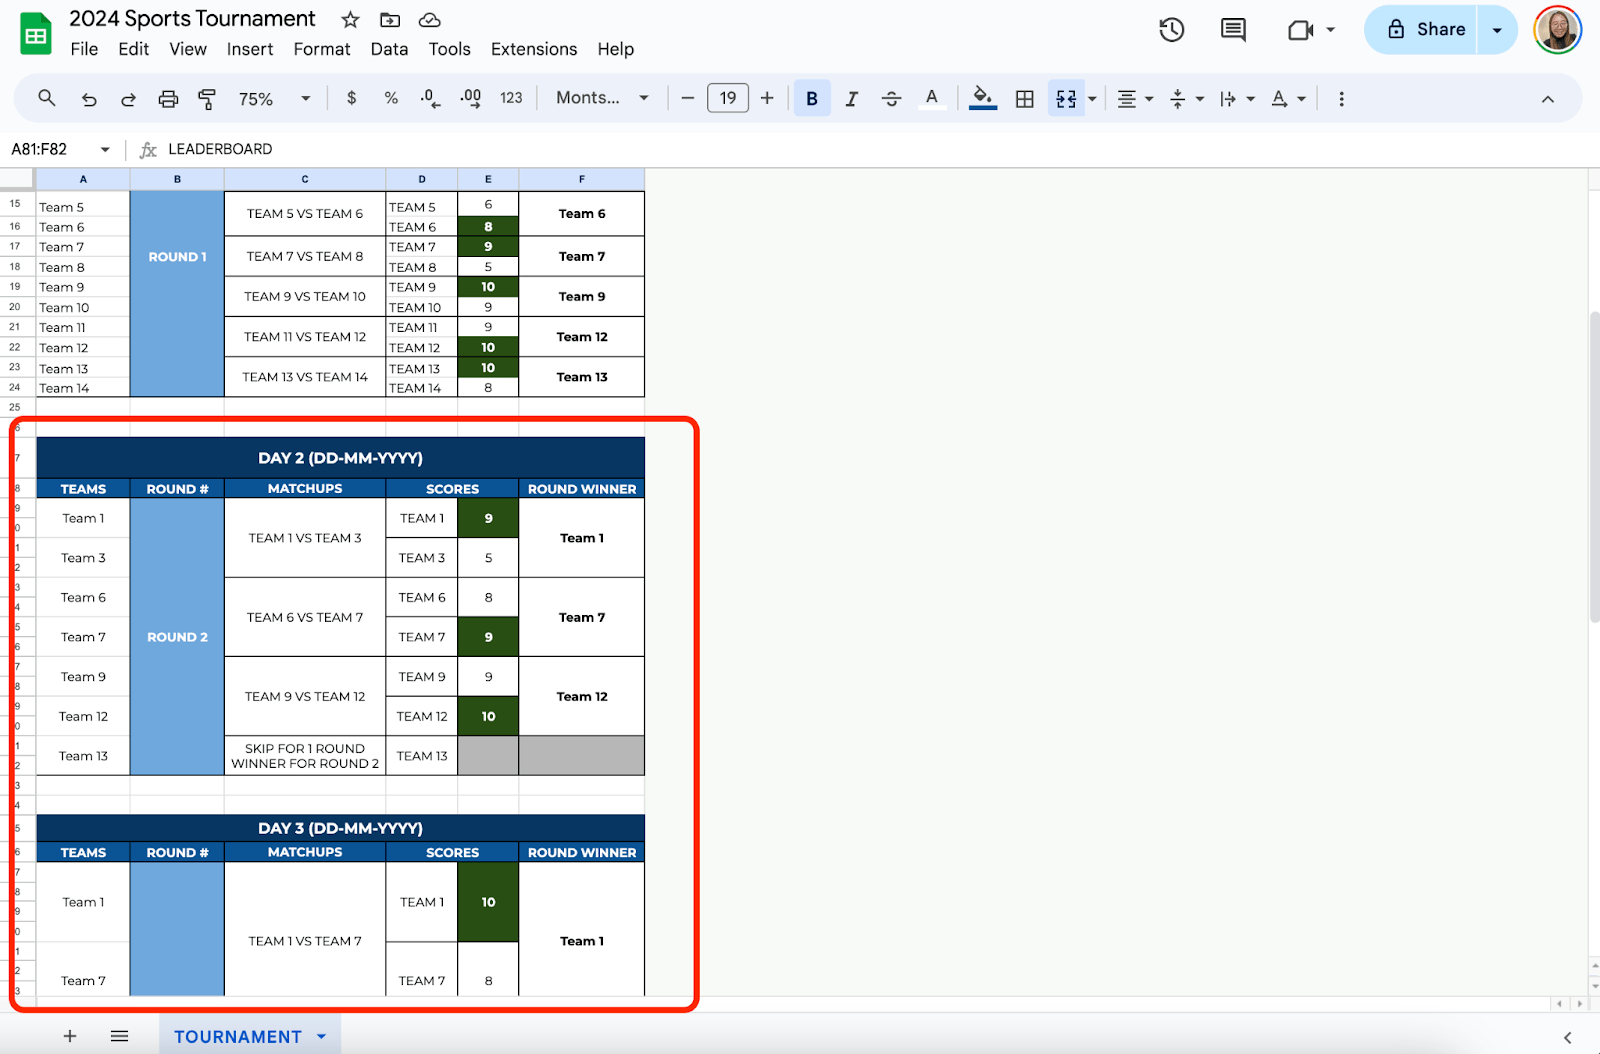The width and height of the screenshot is (1600, 1054).
Task: Open the Montserrat font dropdown
Action: point(602,98)
